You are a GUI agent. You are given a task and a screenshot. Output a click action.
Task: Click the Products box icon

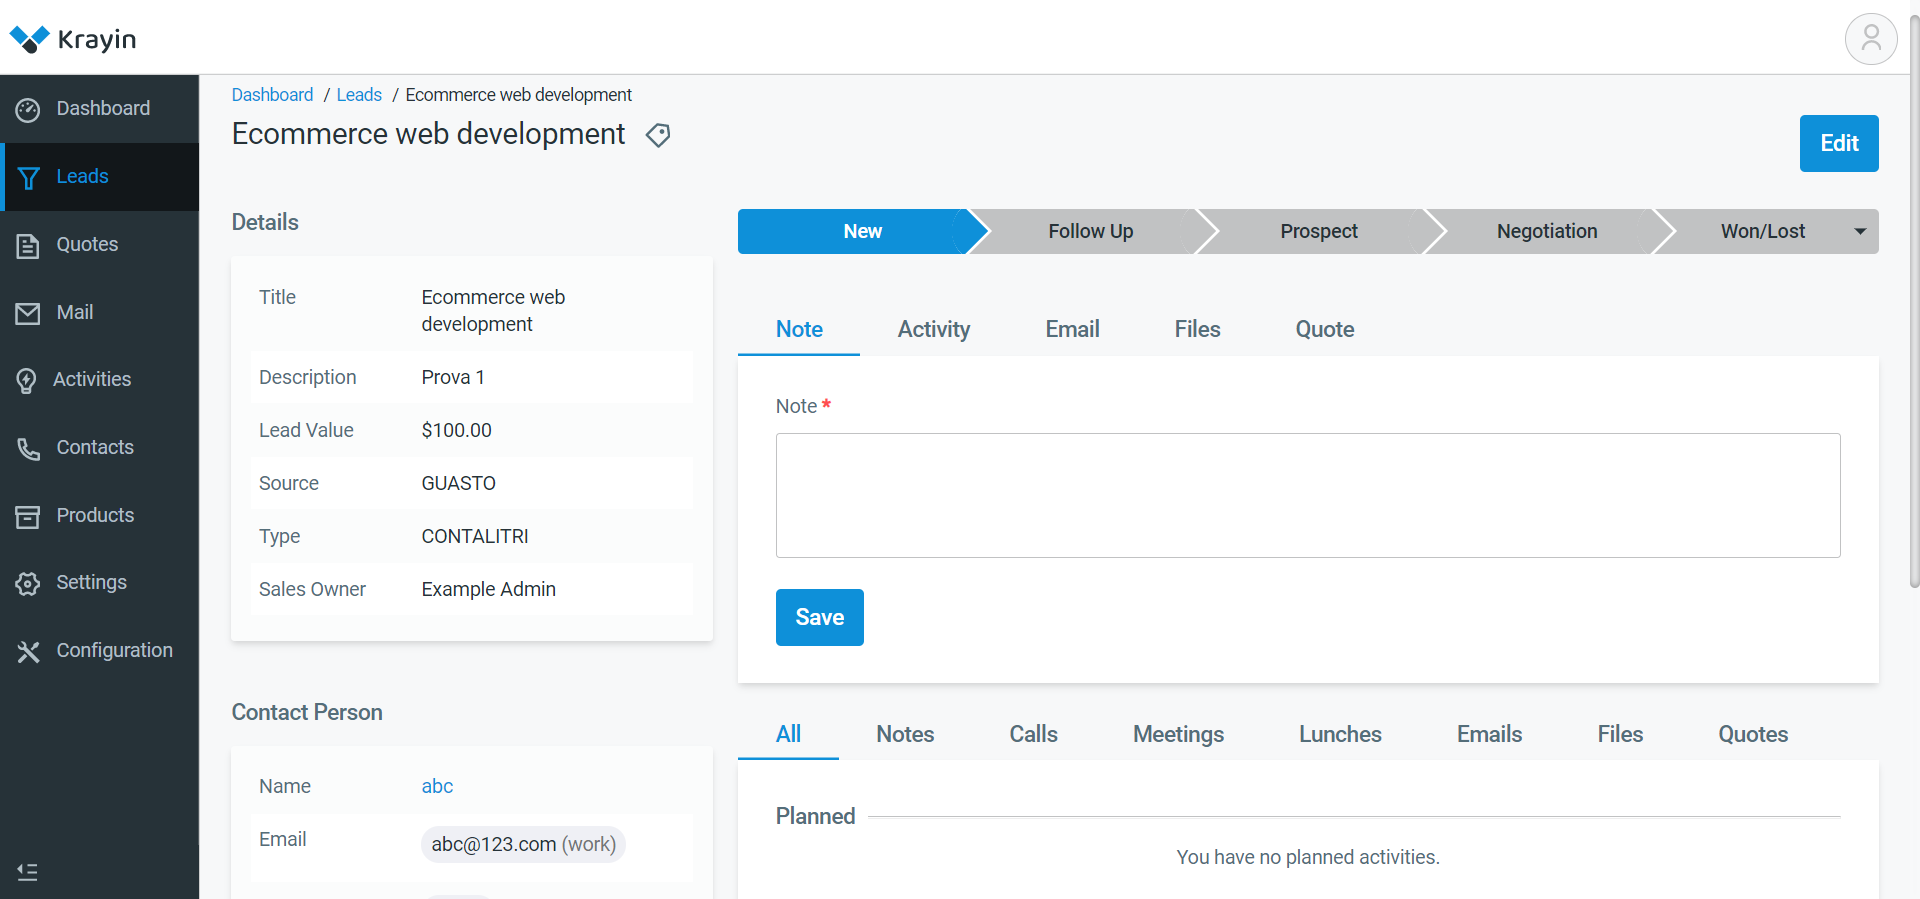(x=28, y=516)
